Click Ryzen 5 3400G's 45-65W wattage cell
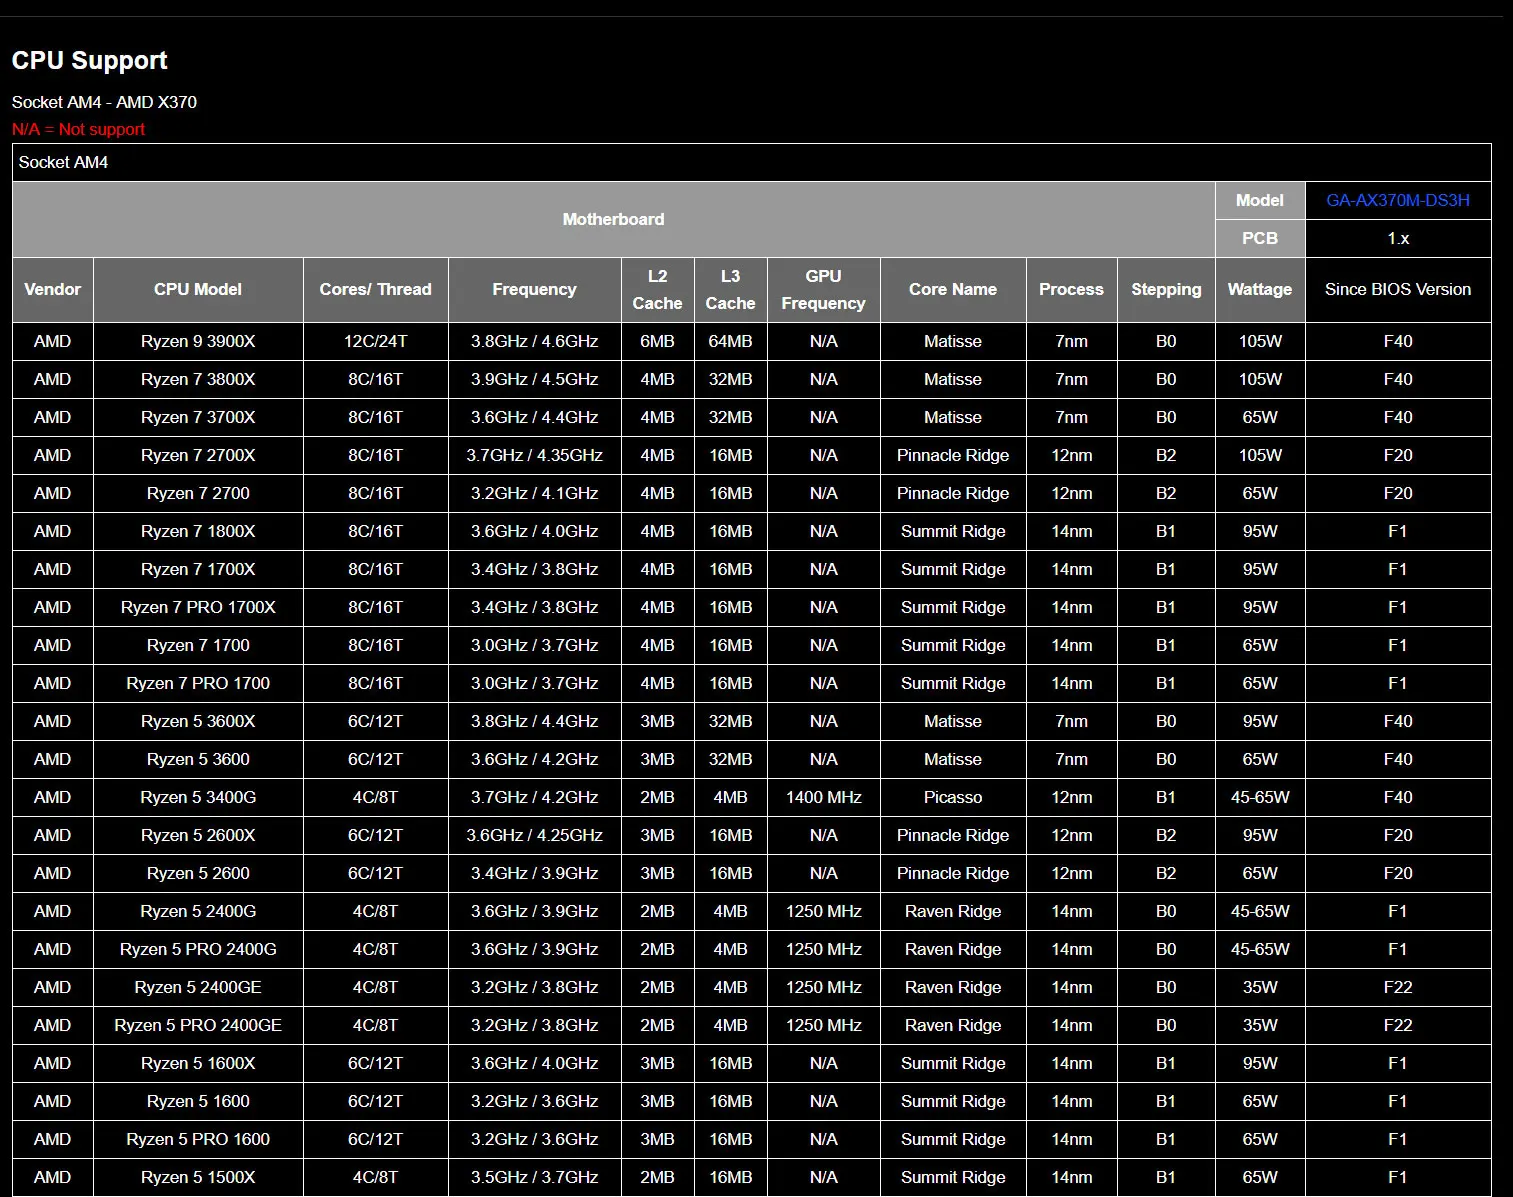 point(1260,797)
